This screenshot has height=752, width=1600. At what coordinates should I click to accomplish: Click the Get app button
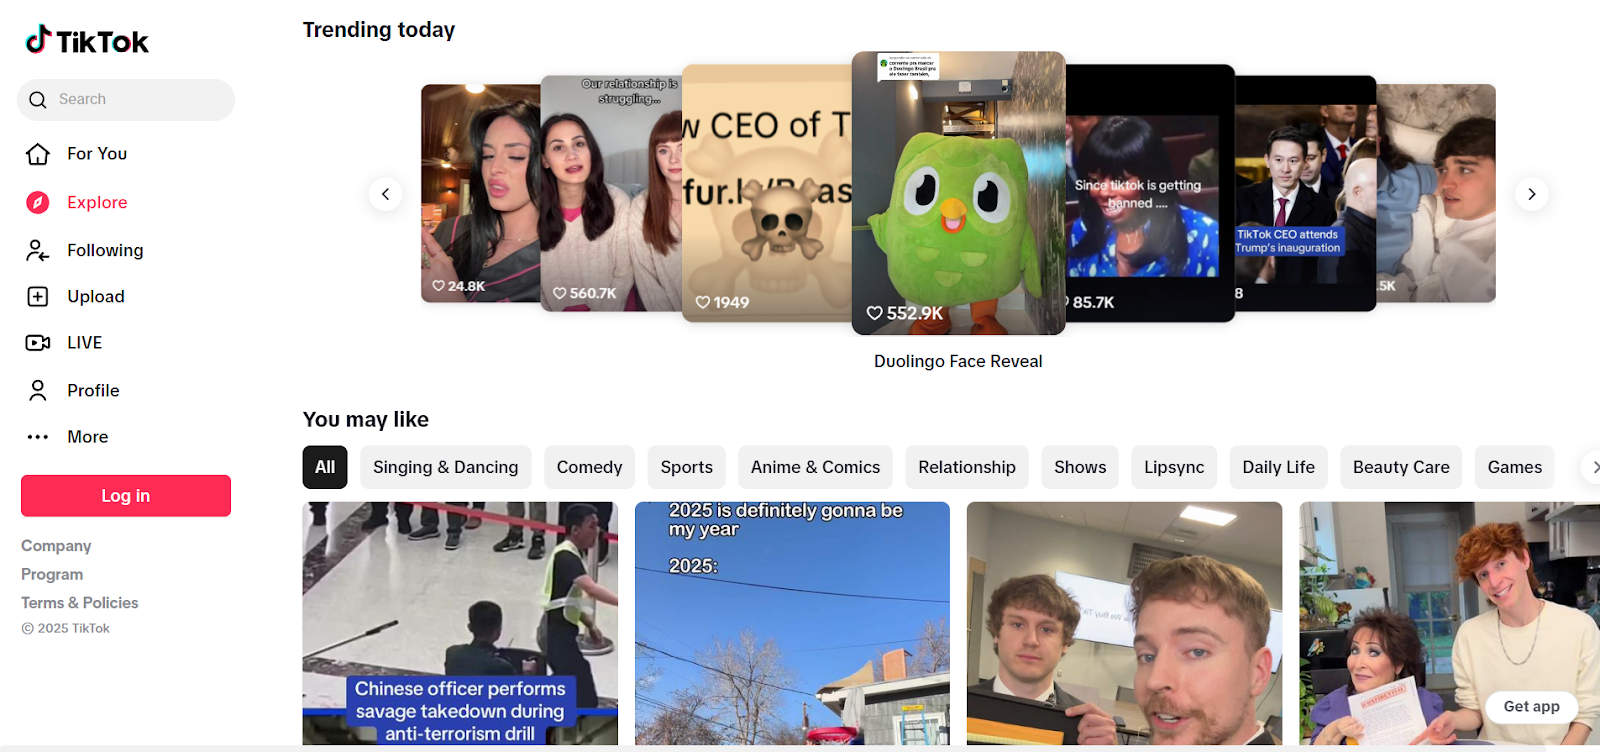[1531, 706]
